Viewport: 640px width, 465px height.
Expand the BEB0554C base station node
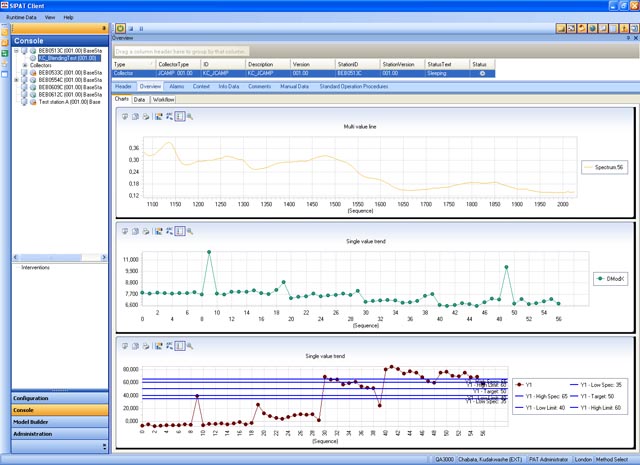coord(17,80)
